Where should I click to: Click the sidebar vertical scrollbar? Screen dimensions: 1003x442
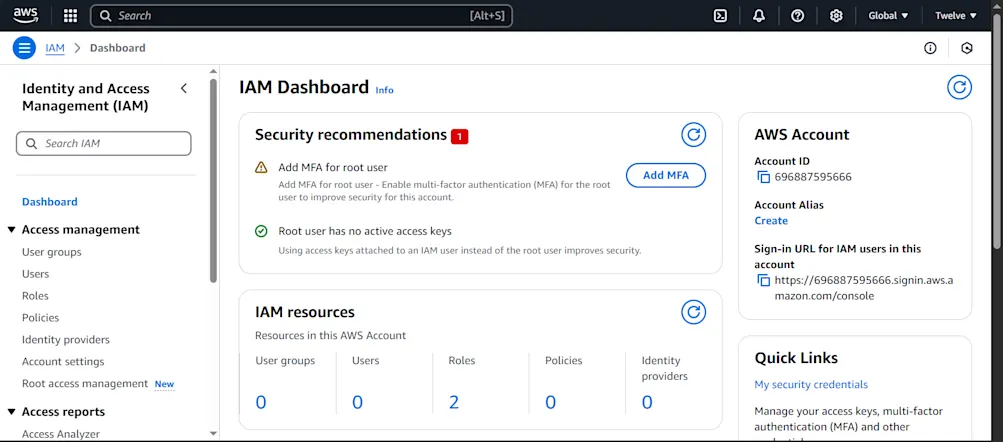214,180
